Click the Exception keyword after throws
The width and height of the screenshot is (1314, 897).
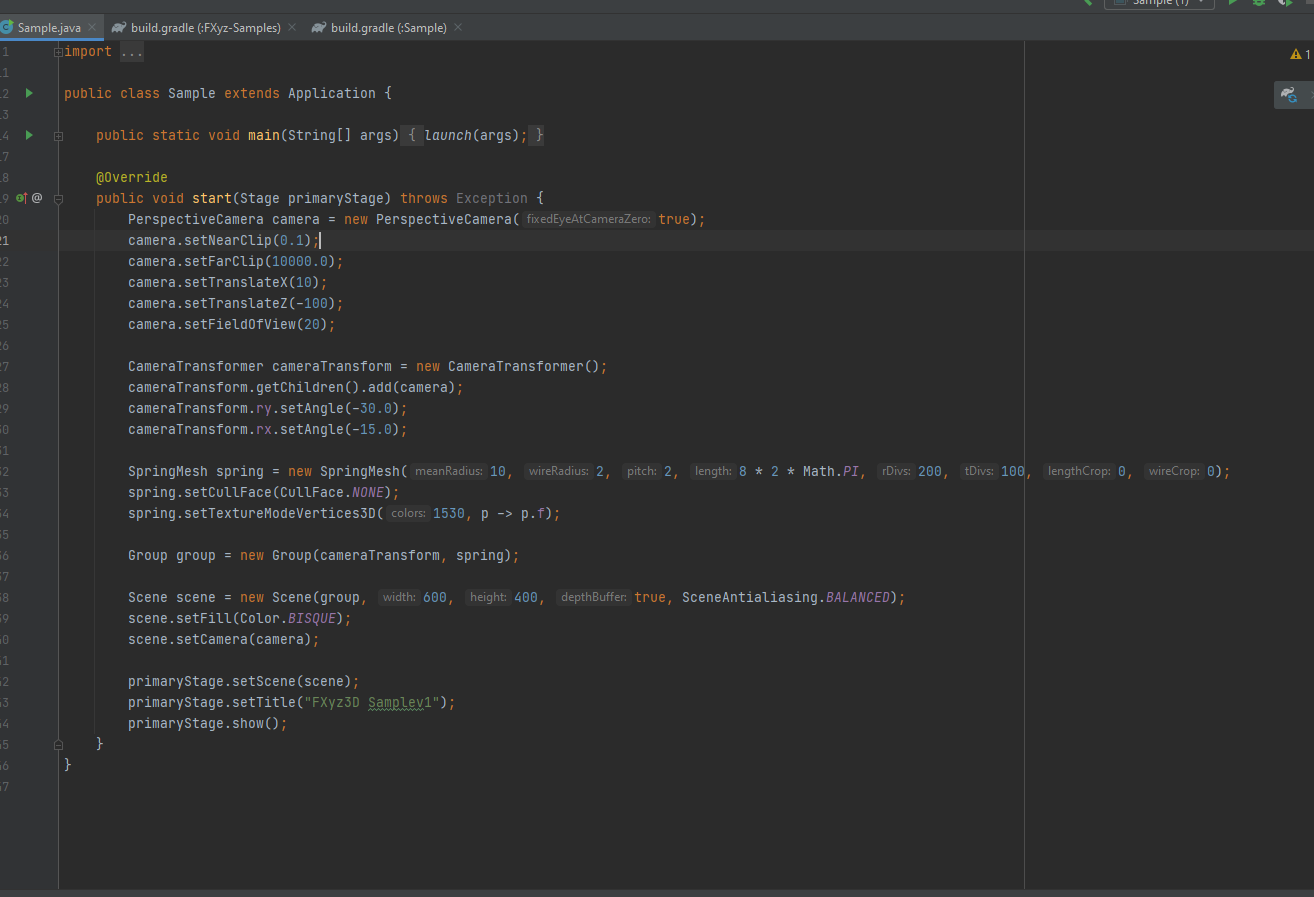click(x=492, y=198)
